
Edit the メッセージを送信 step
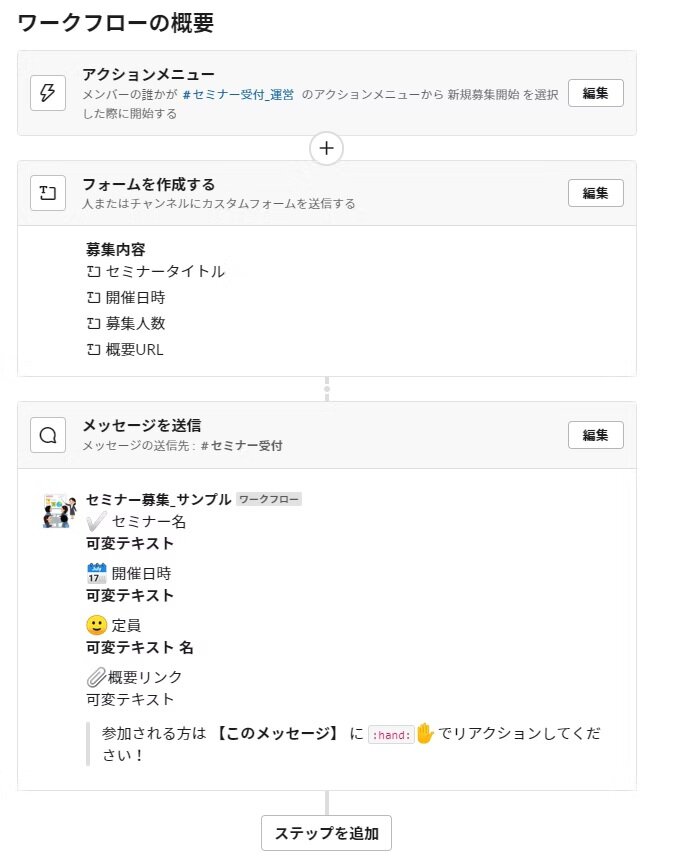click(x=595, y=435)
